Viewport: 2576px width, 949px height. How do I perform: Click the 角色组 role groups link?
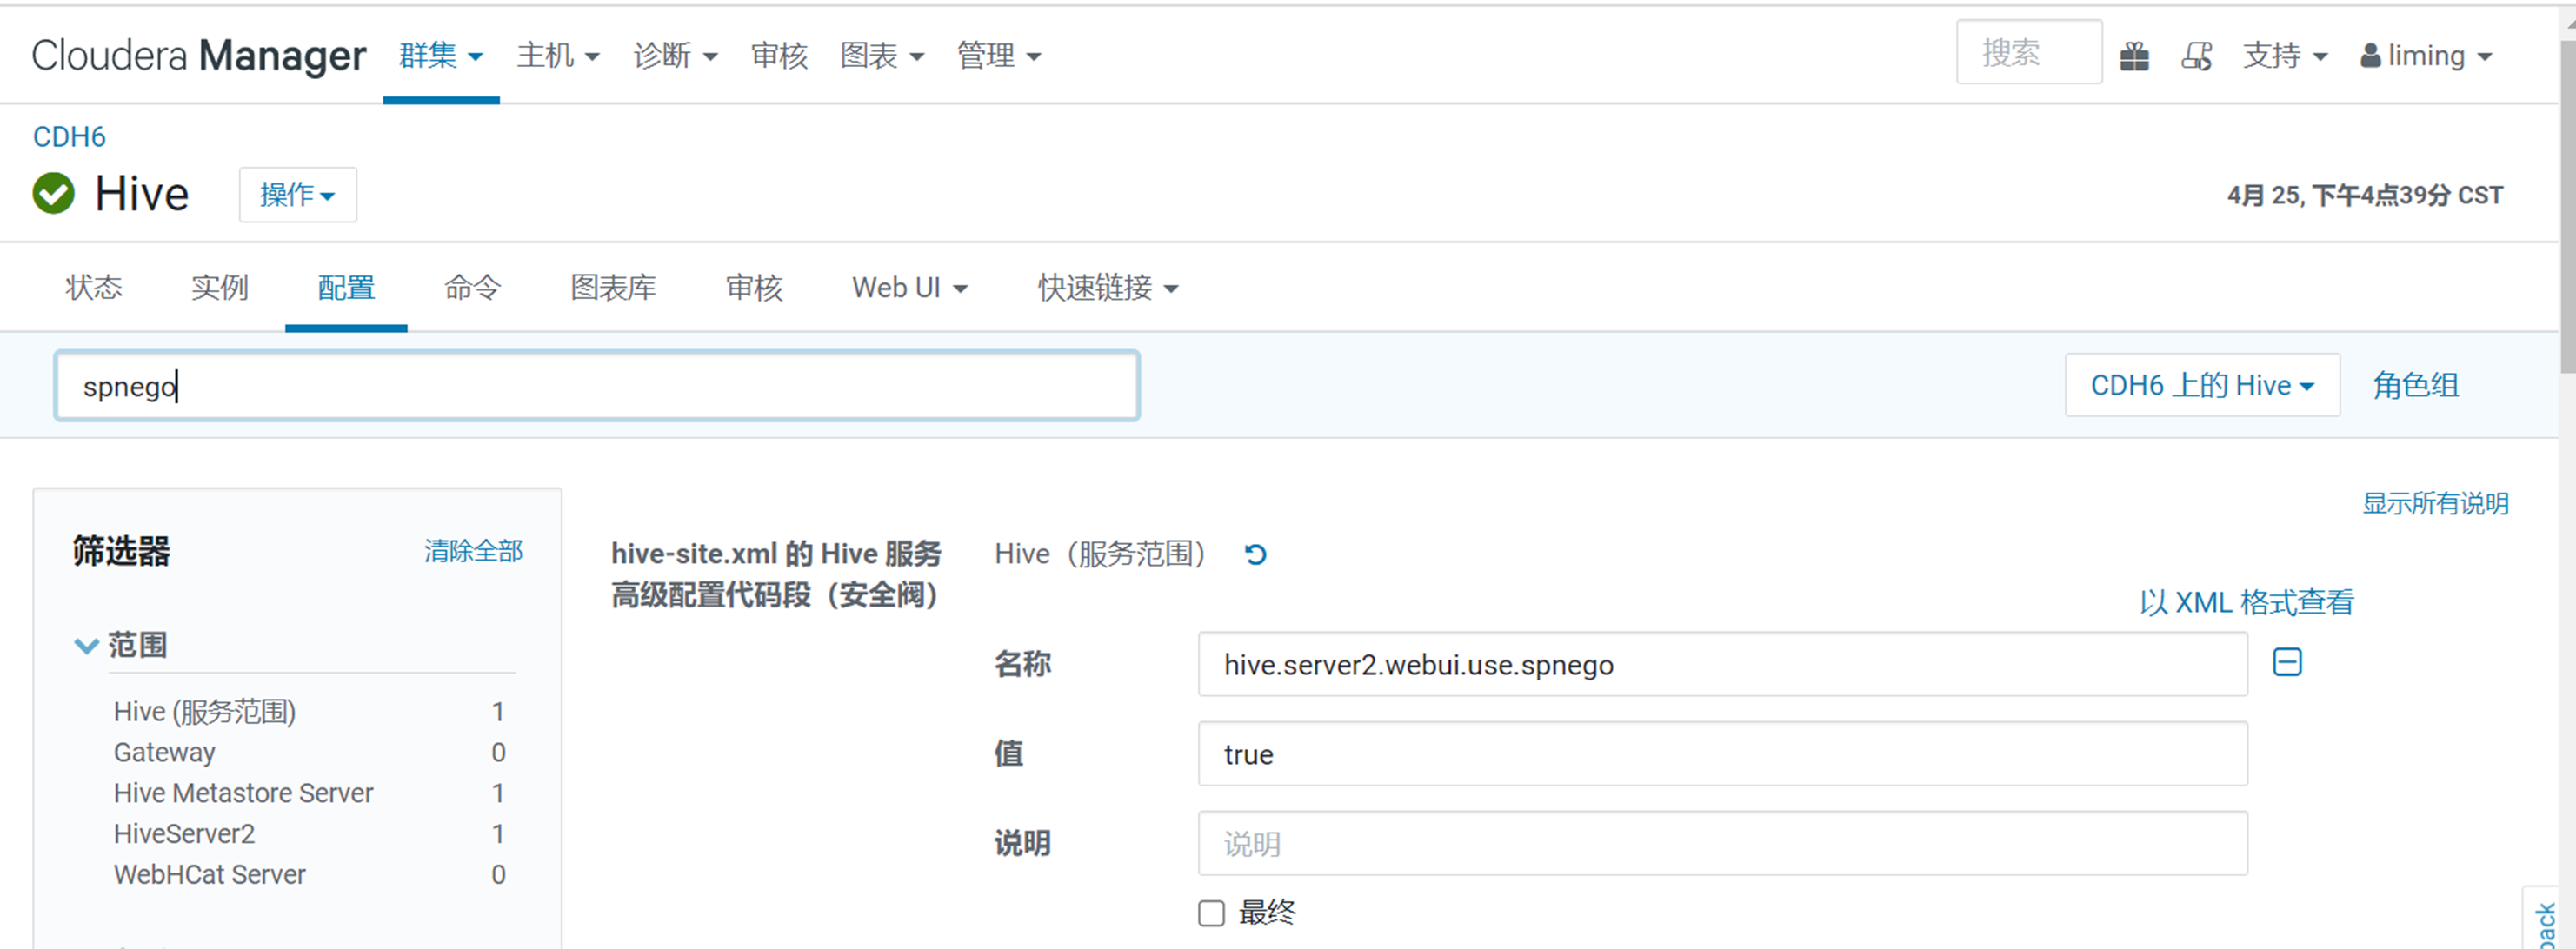tap(2415, 385)
